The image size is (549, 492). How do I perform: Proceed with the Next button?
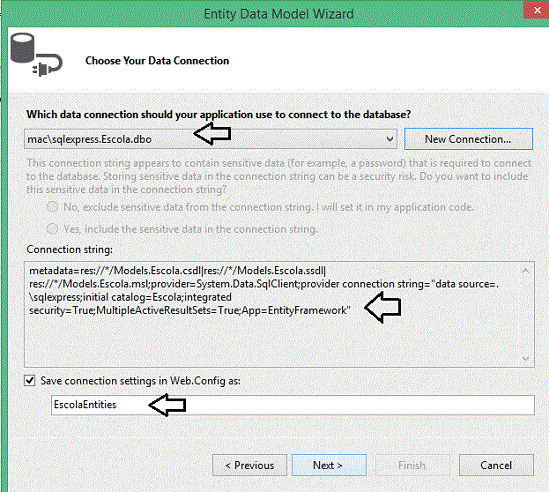329,465
